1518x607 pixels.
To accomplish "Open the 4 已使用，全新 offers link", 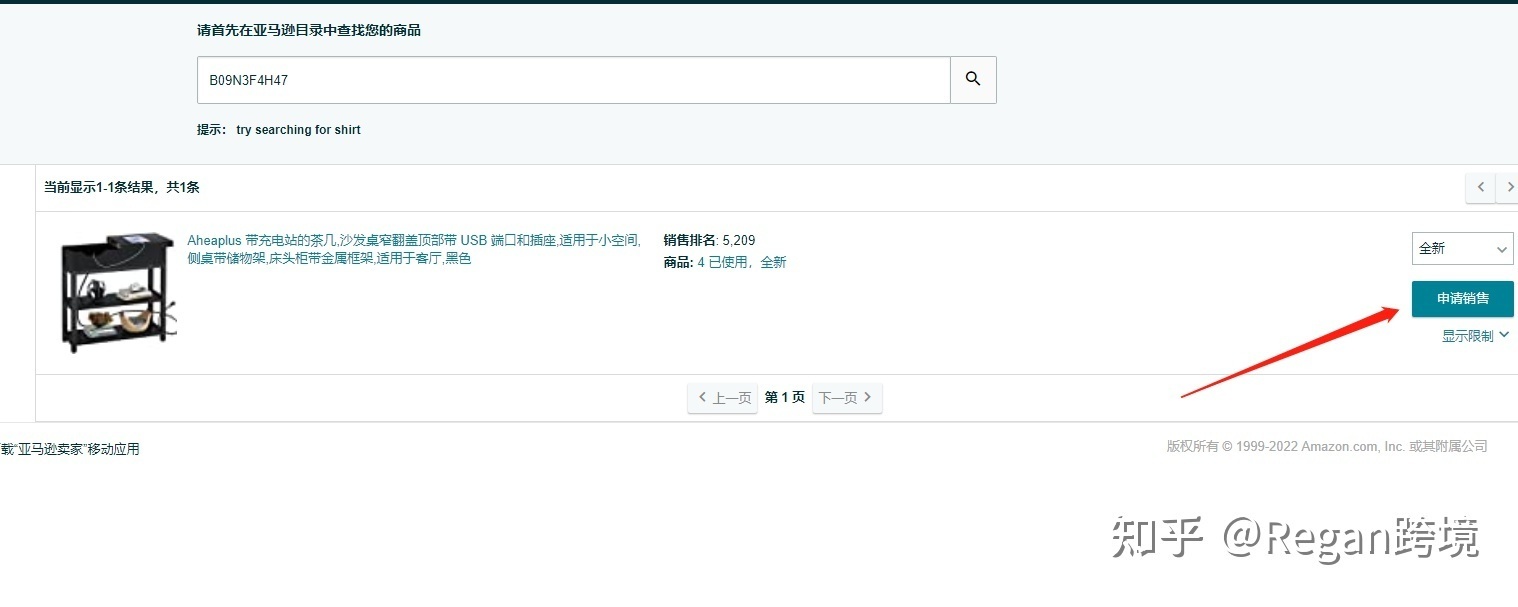I will pos(742,262).
